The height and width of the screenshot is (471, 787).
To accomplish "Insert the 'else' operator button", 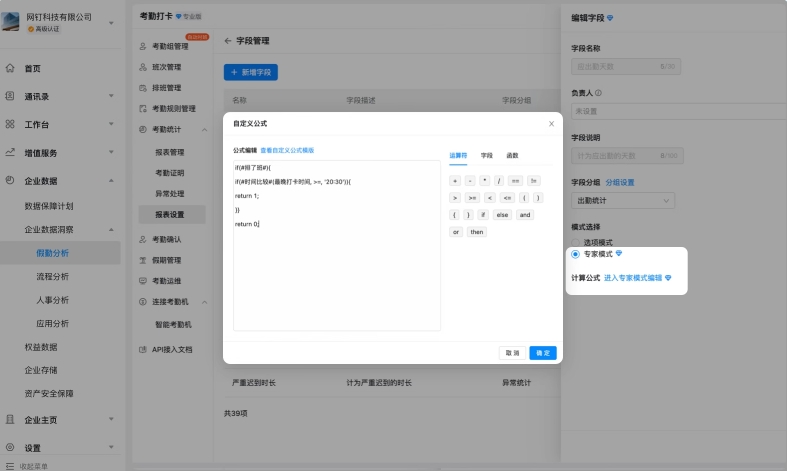I will (501, 215).
